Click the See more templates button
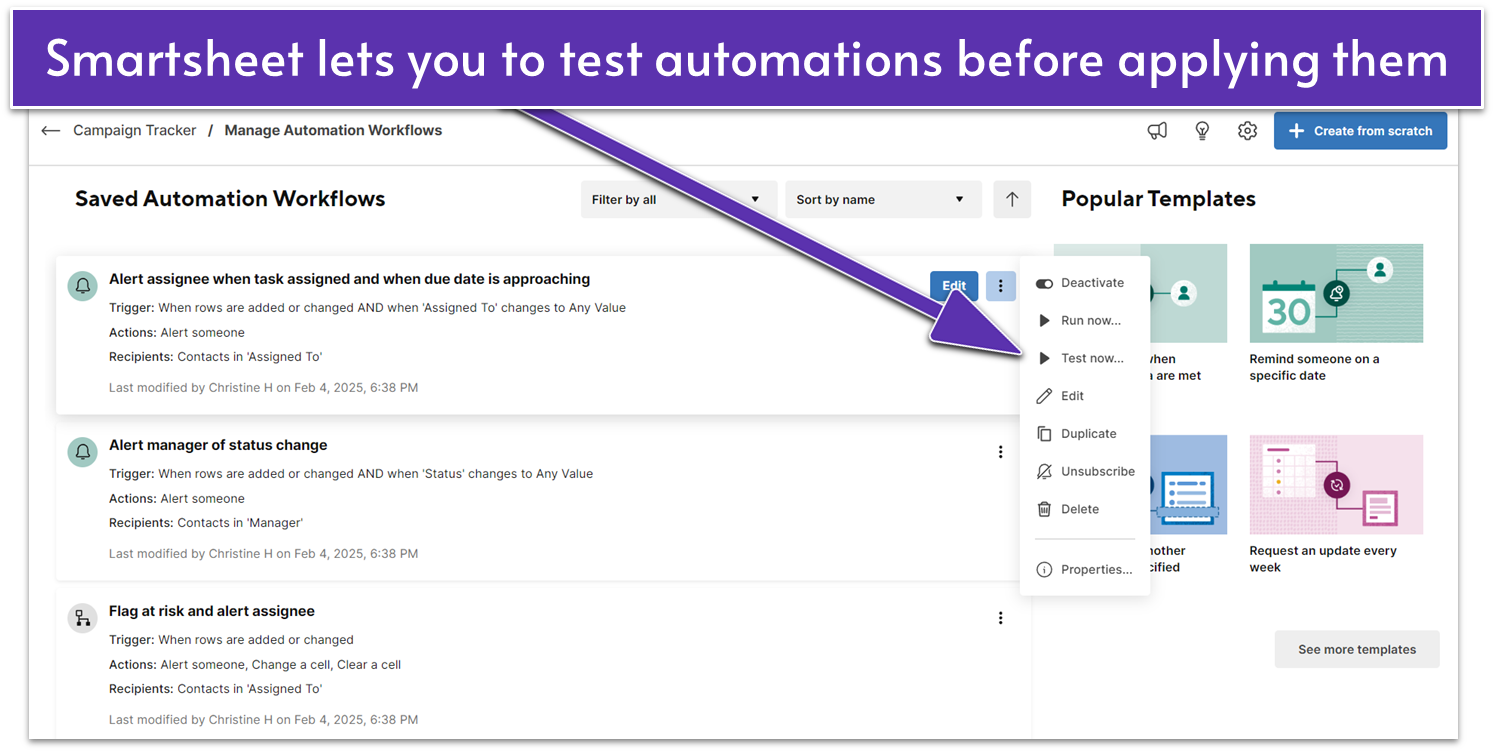The height and width of the screenshot is (752, 1494). tap(1357, 649)
